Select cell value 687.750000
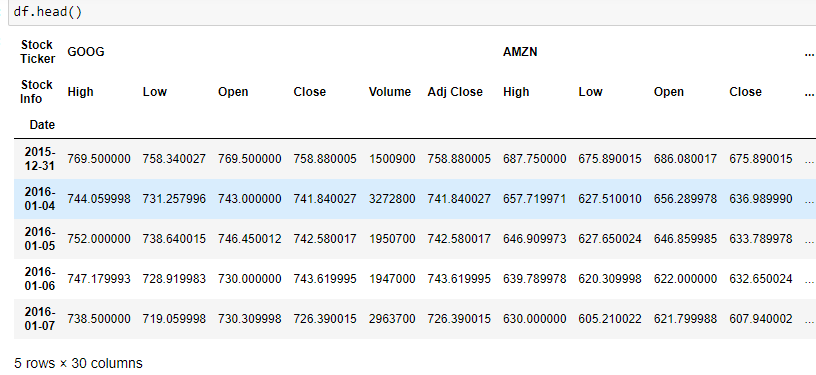The image size is (816, 375). [x=534, y=159]
